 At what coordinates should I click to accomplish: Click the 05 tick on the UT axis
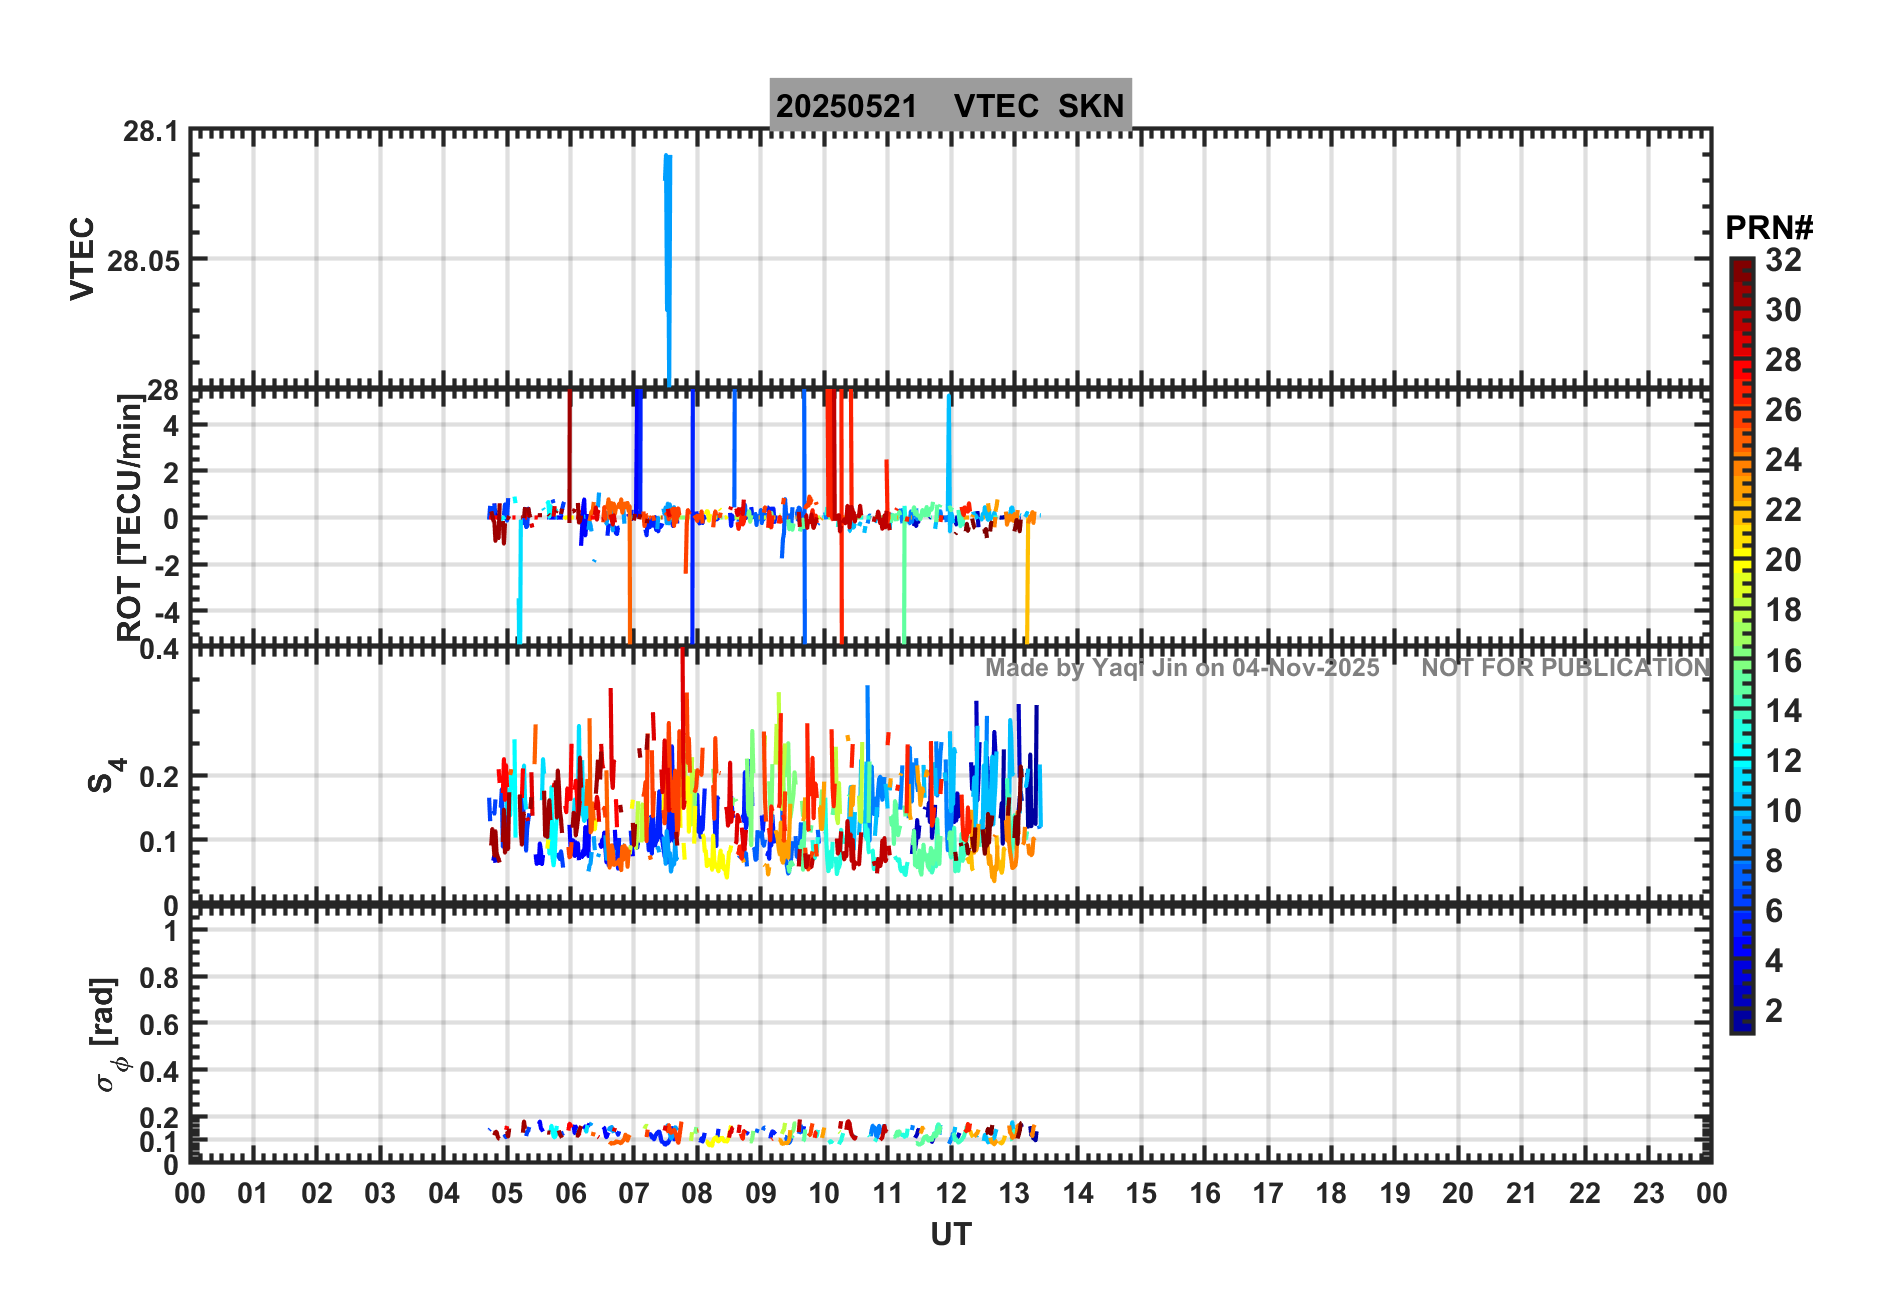[x=507, y=1193]
